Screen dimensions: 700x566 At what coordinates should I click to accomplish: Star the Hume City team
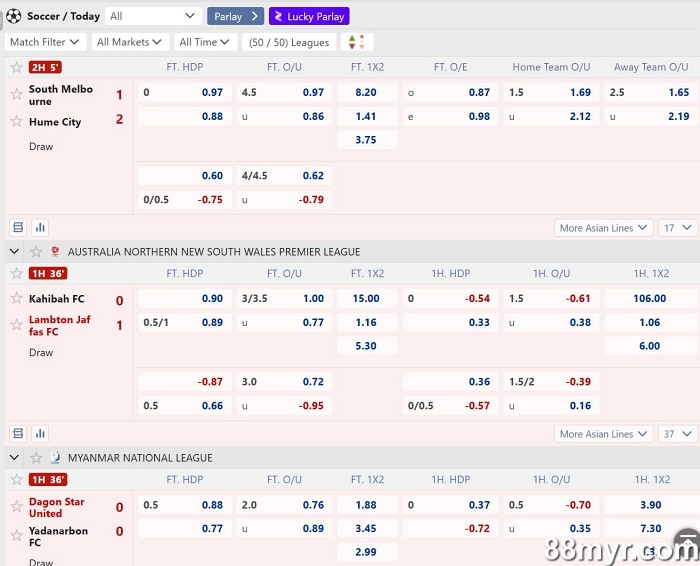coord(17,121)
